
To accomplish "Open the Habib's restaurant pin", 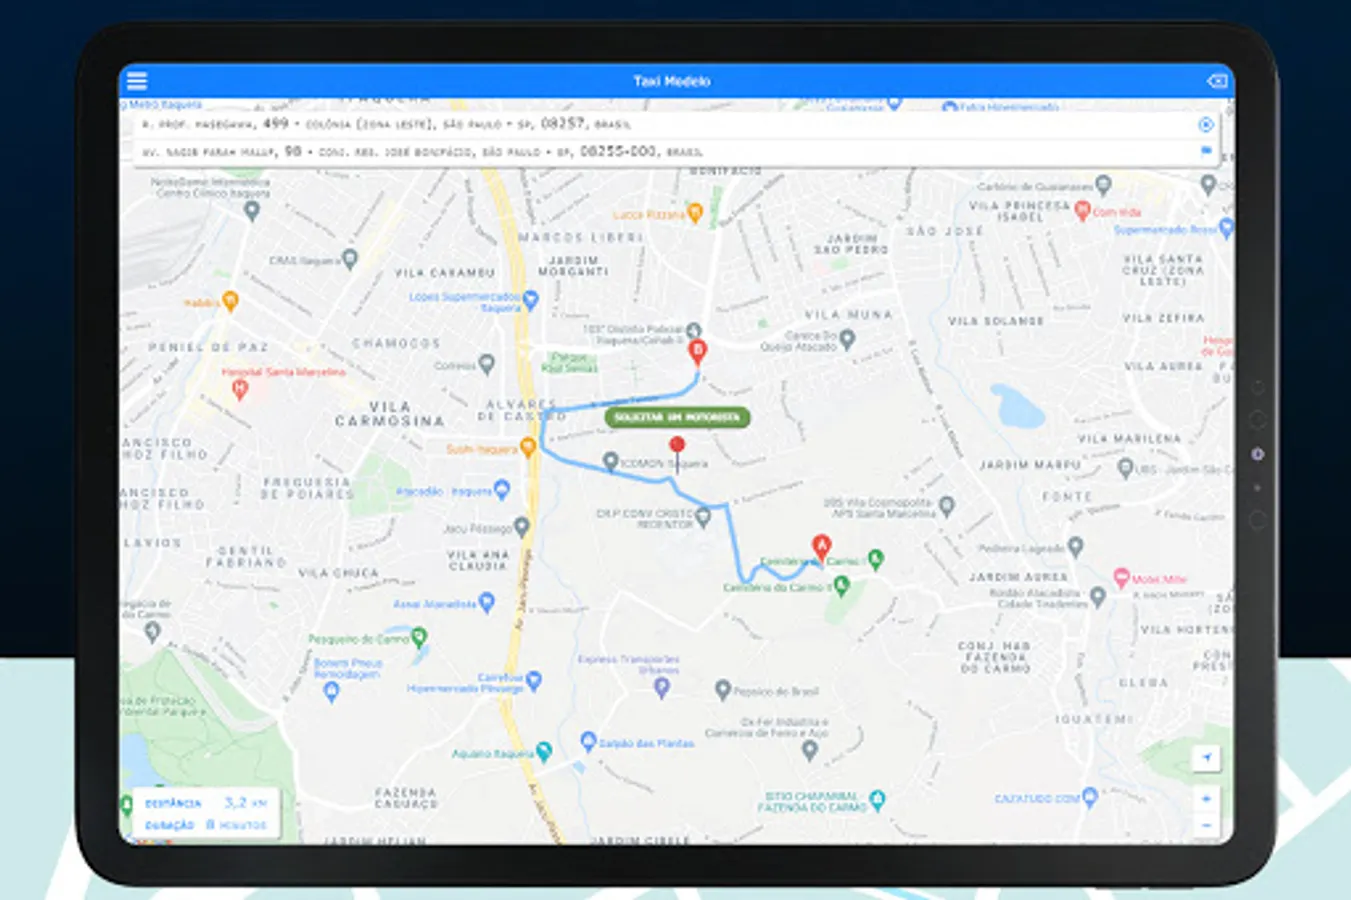I will coord(230,300).
